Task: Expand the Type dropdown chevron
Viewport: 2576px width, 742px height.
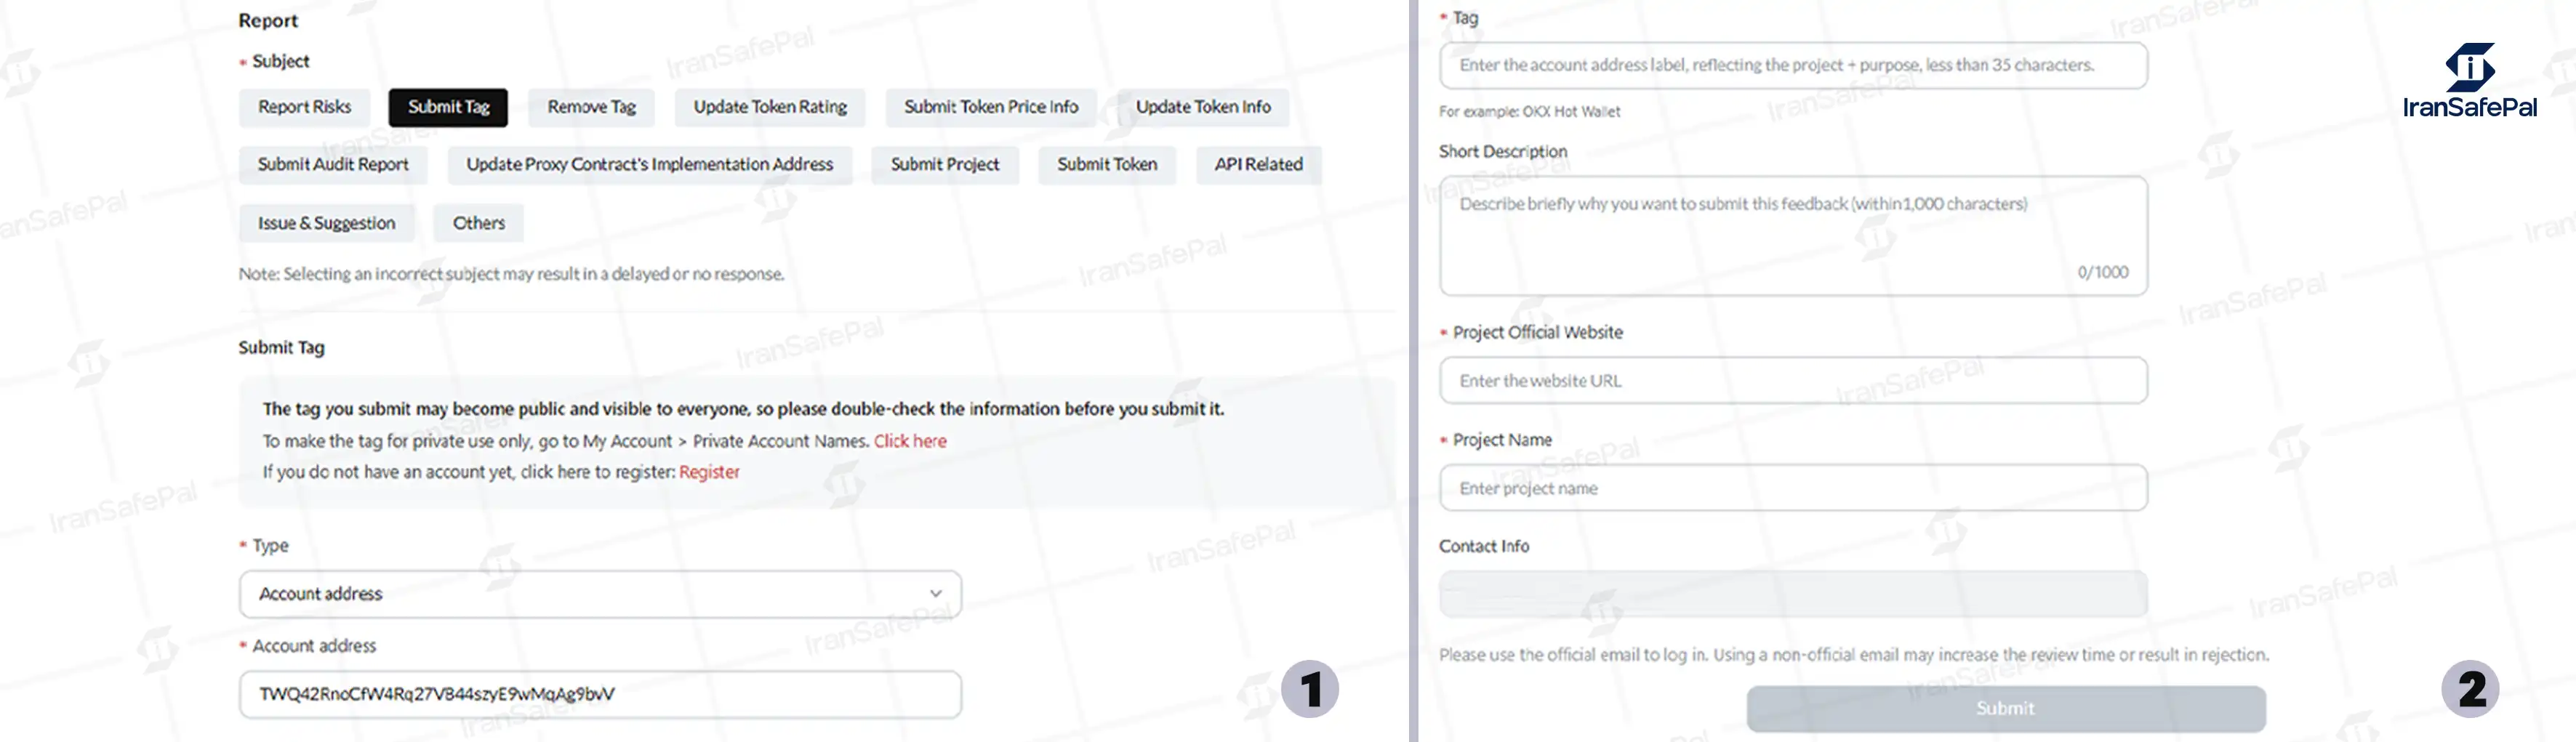Action: 935,593
